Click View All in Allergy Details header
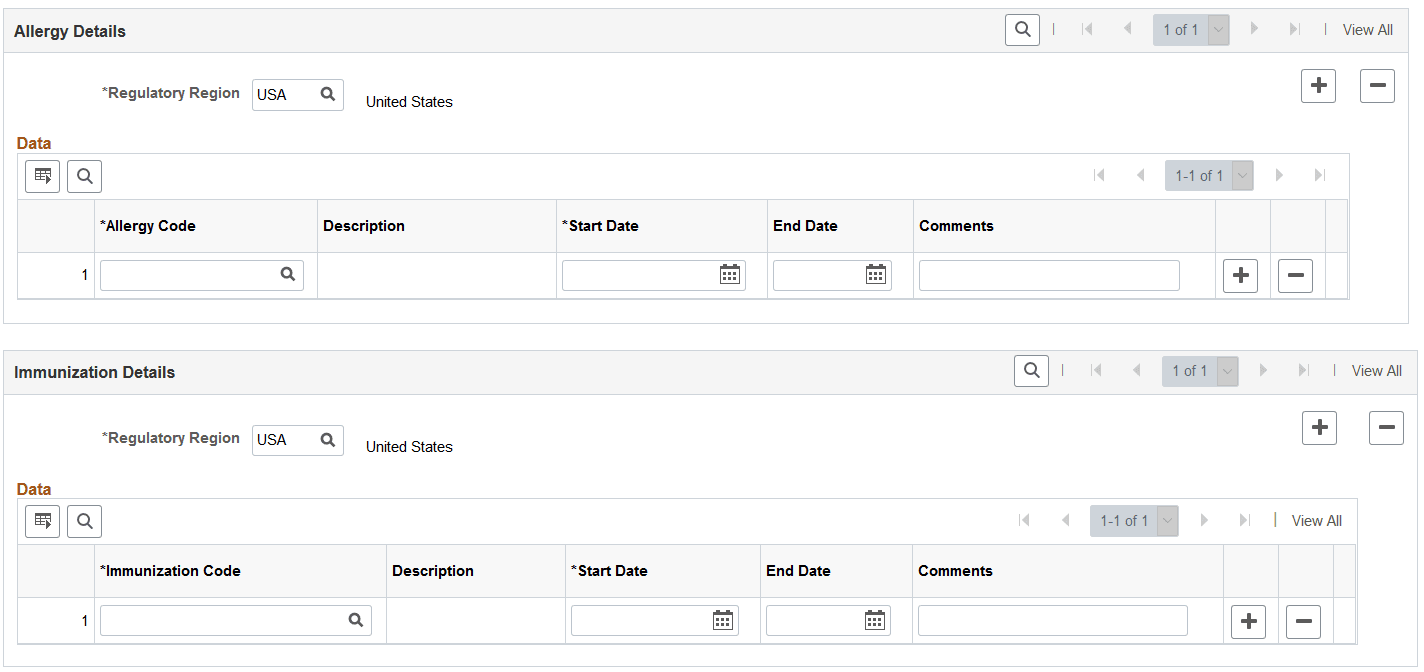 pos(1367,30)
